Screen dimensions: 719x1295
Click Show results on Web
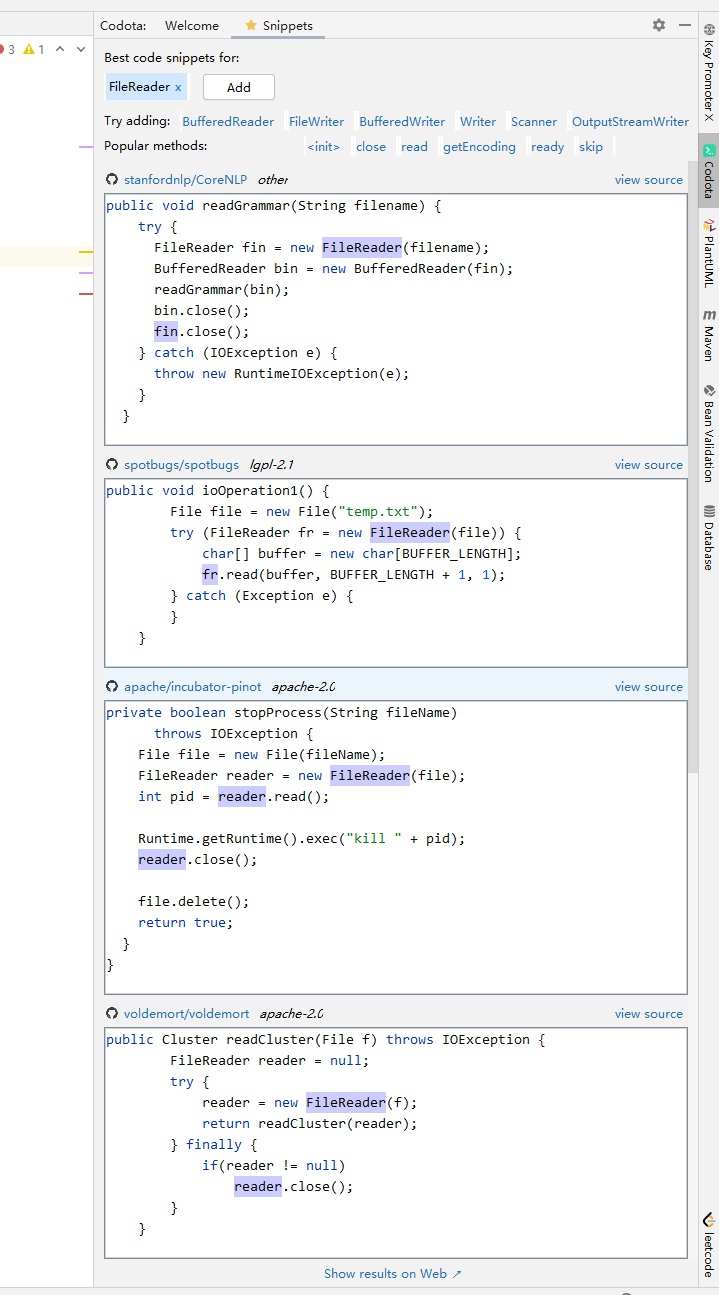pos(392,1274)
